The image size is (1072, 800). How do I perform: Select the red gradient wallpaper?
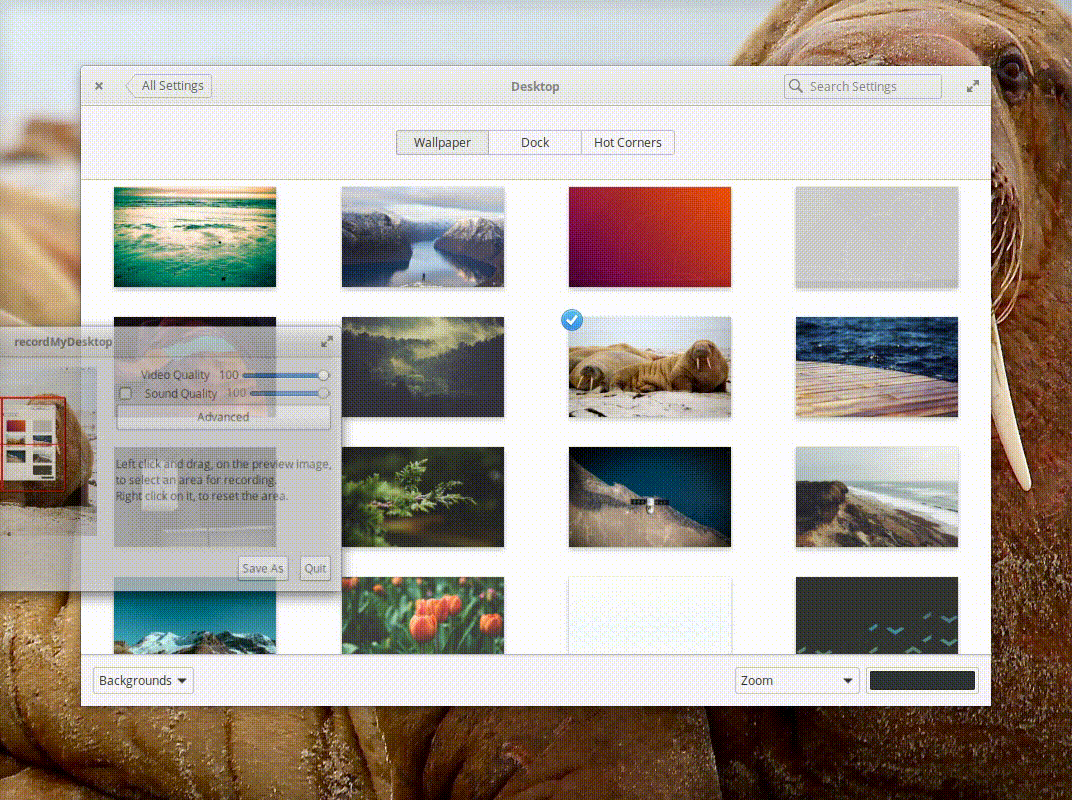tap(649, 236)
